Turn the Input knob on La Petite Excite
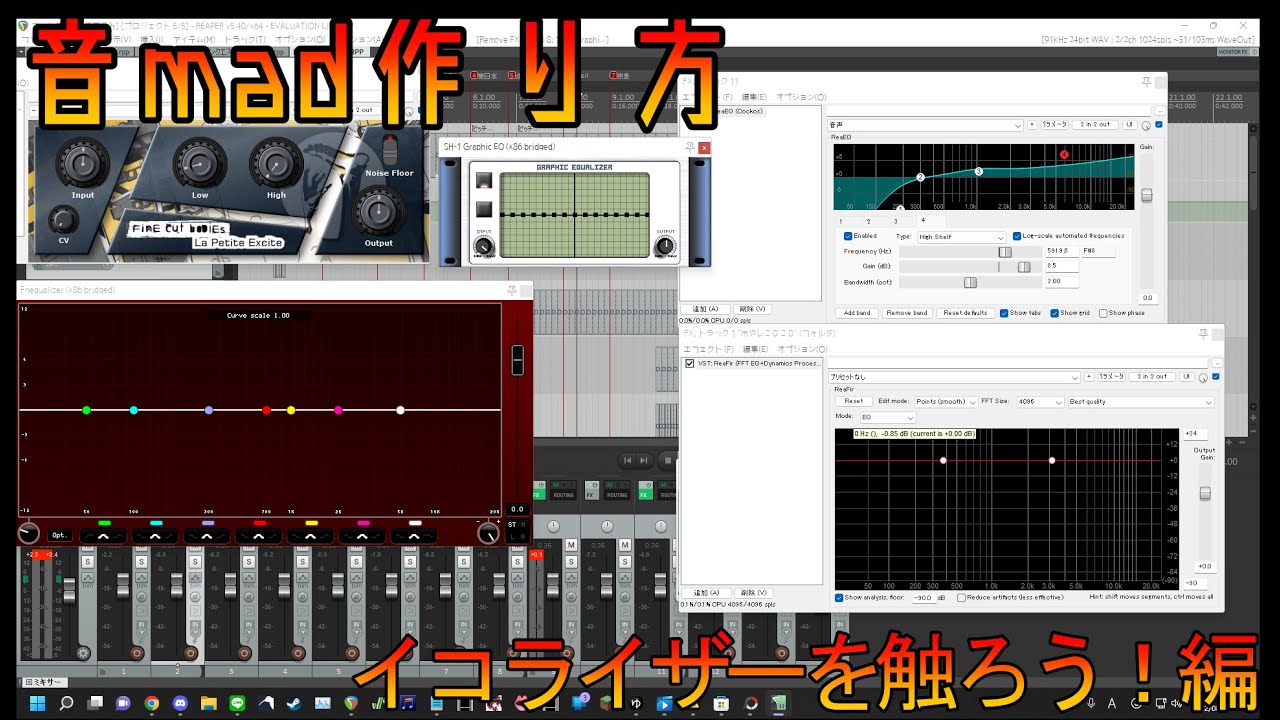Viewport: 1280px width, 720px height. pos(82,162)
